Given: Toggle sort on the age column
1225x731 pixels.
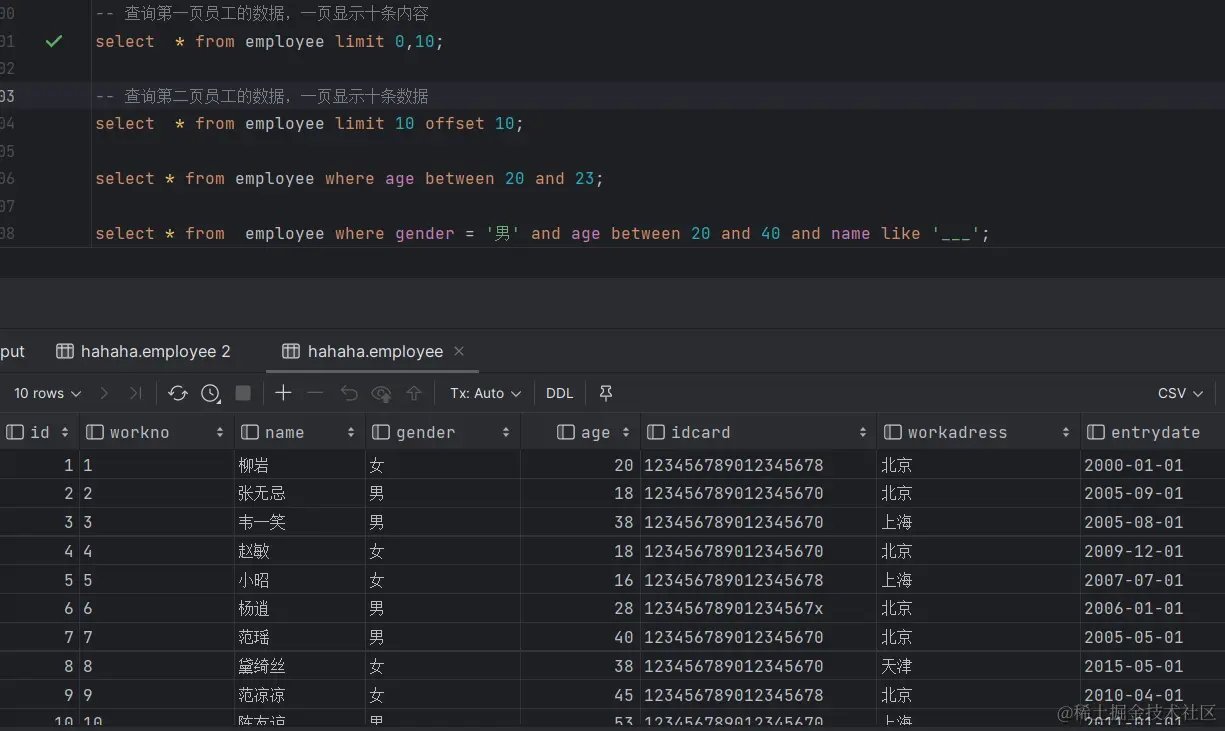Looking at the screenshot, I should coord(626,432).
